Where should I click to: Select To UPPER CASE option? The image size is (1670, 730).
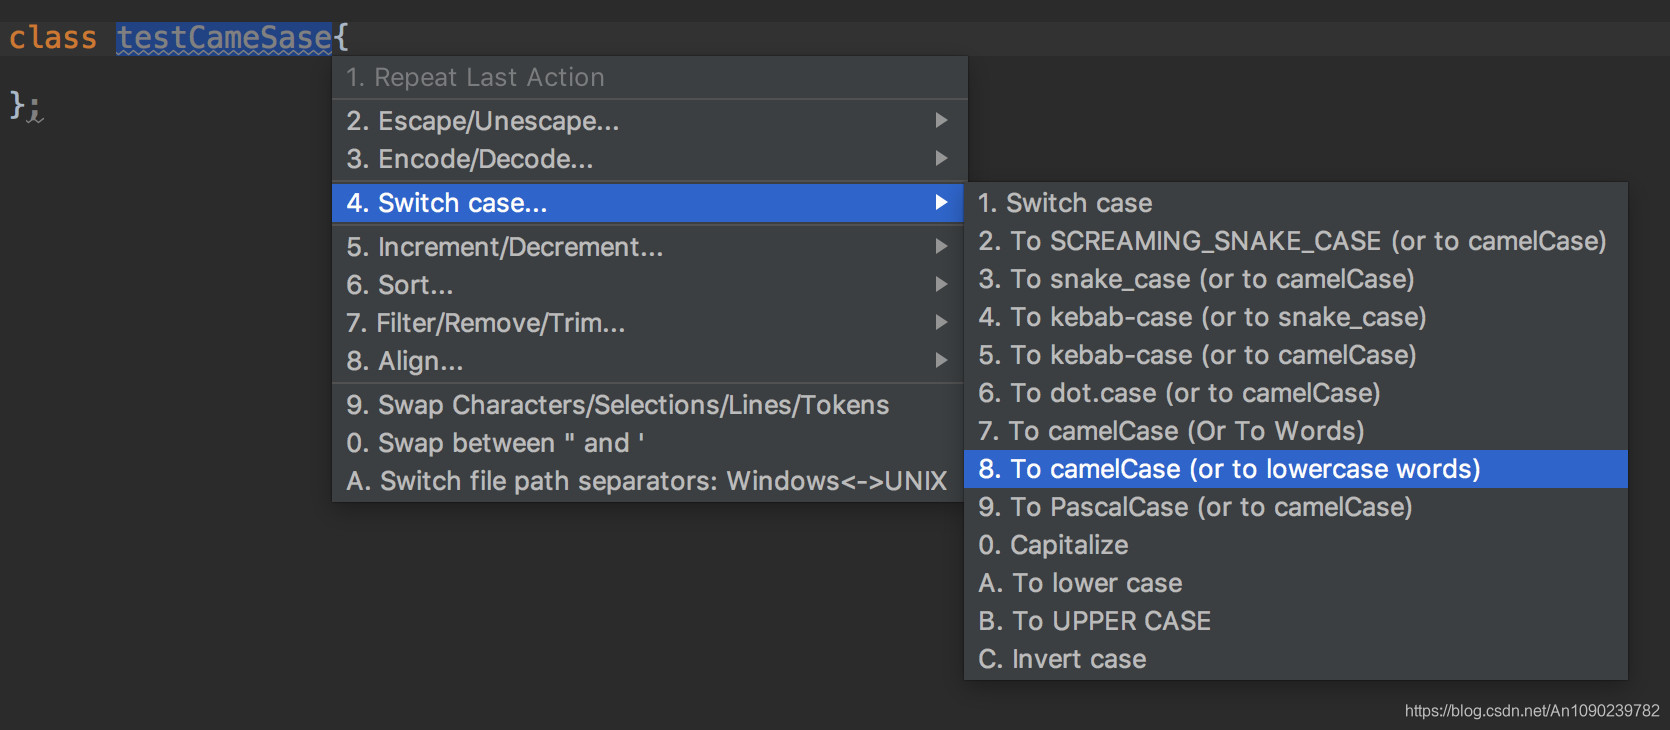1296,621
